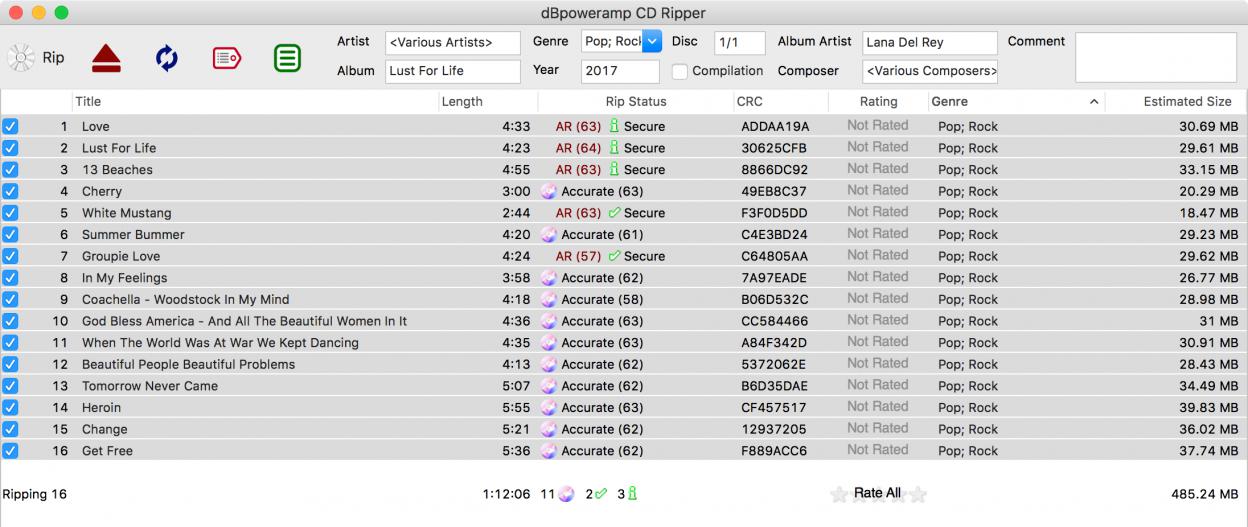Image resolution: width=1248 pixels, height=527 pixels.
Task: Click the Rip Status column header
Action: click(x=635, y=102)
